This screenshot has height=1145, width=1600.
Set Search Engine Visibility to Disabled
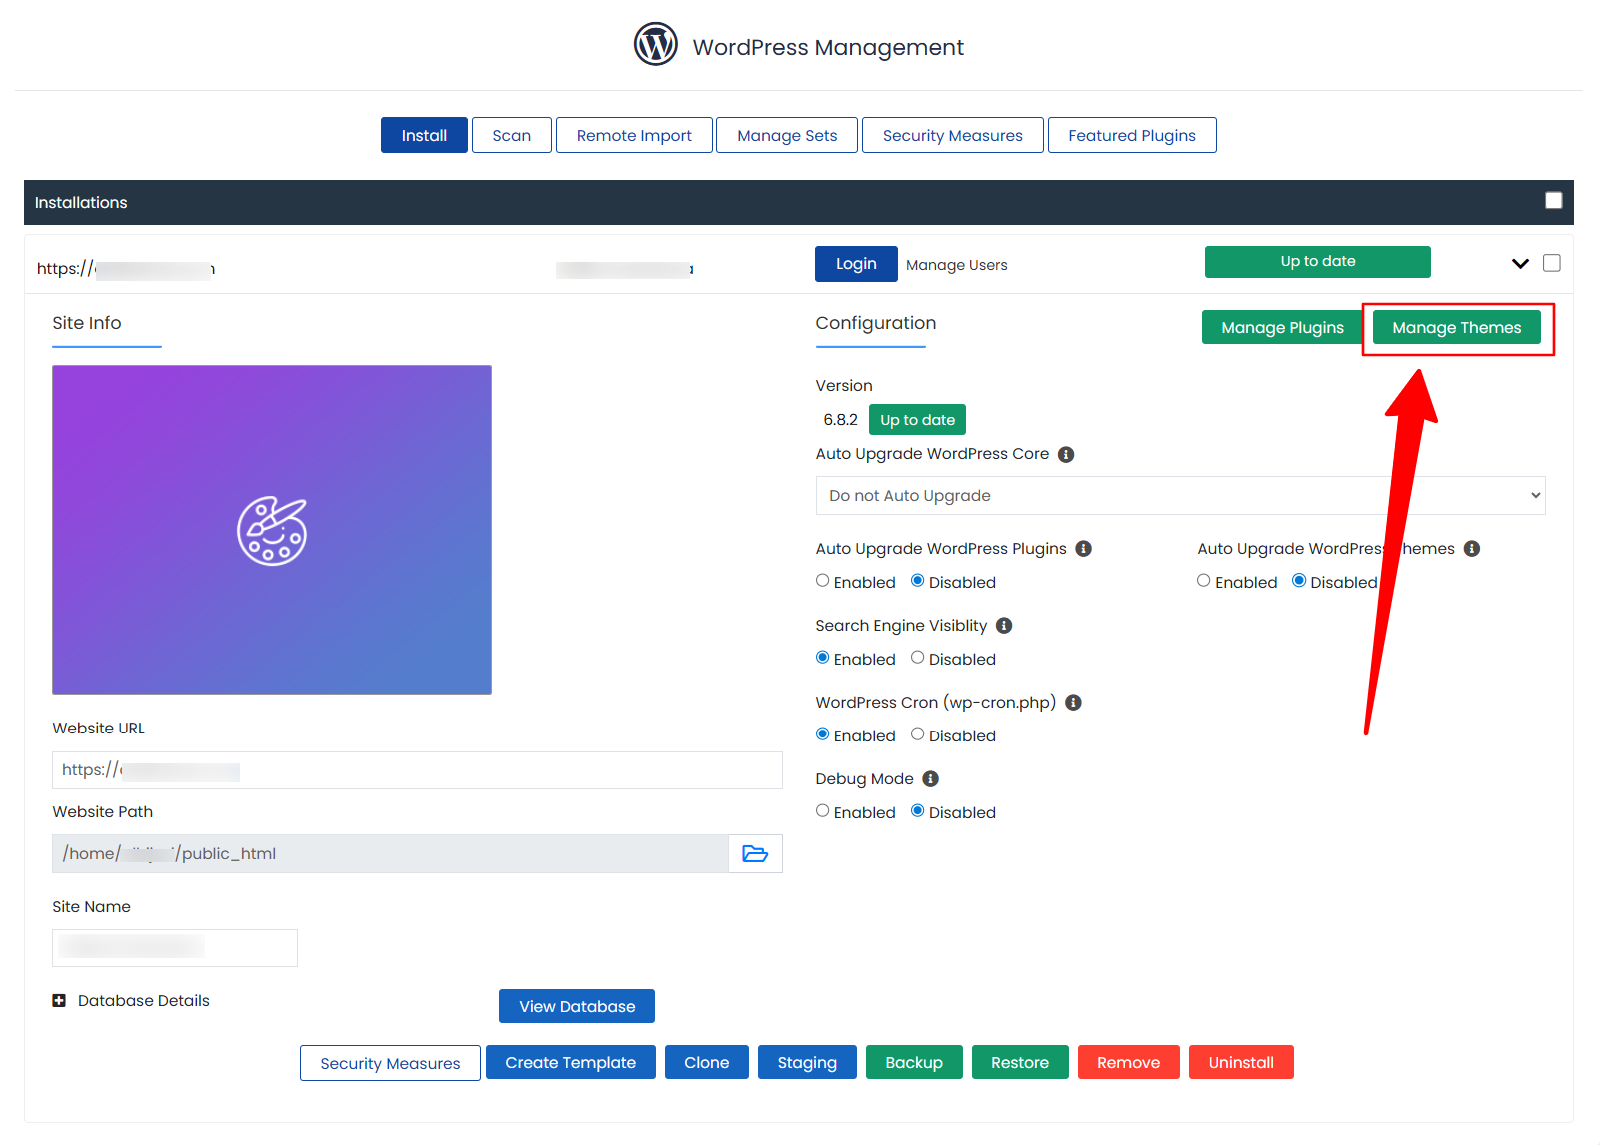coord(918,658)
